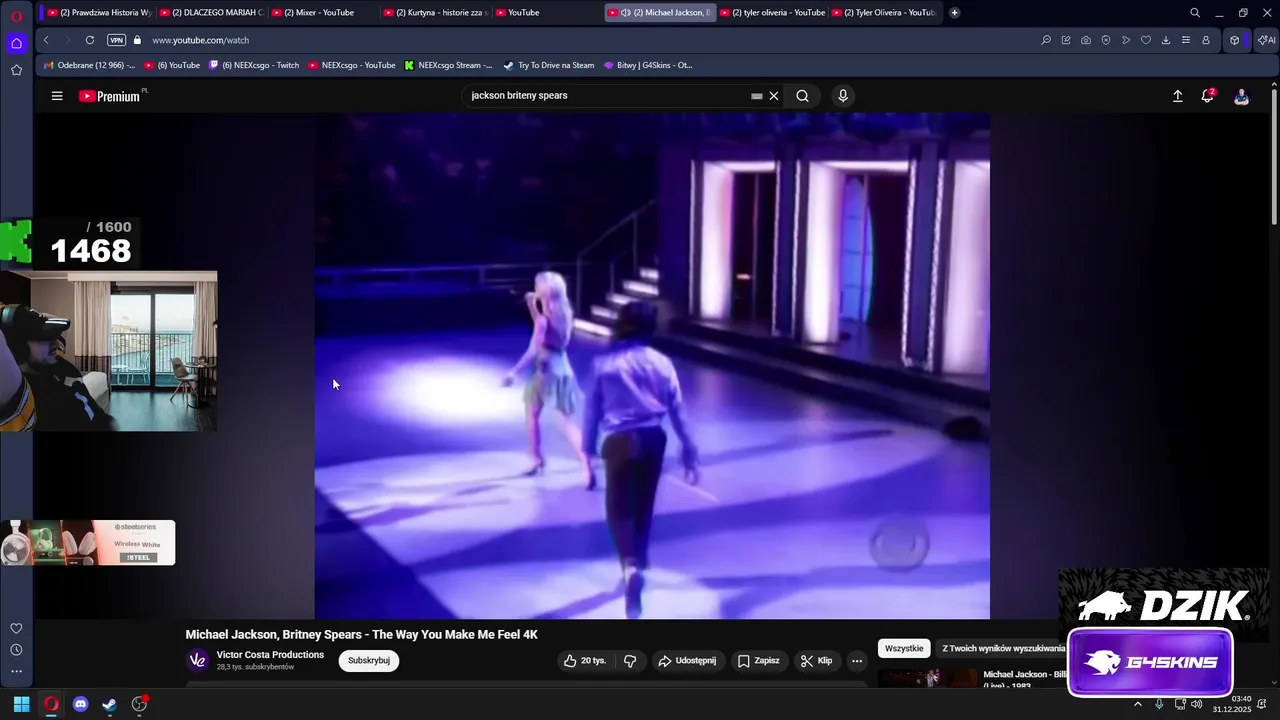This screenshot has width=1280, height=720.
Task: Switch to DLACZEGO MARIAH tab
Action: click(x=212, y=13)
